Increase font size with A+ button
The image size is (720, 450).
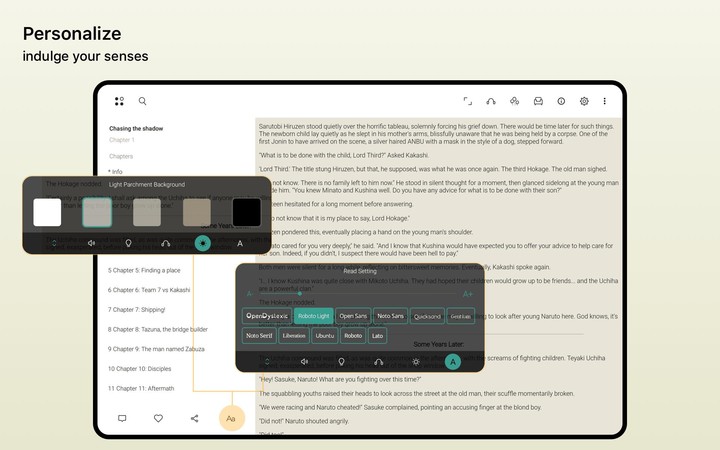tap(467, 294)
